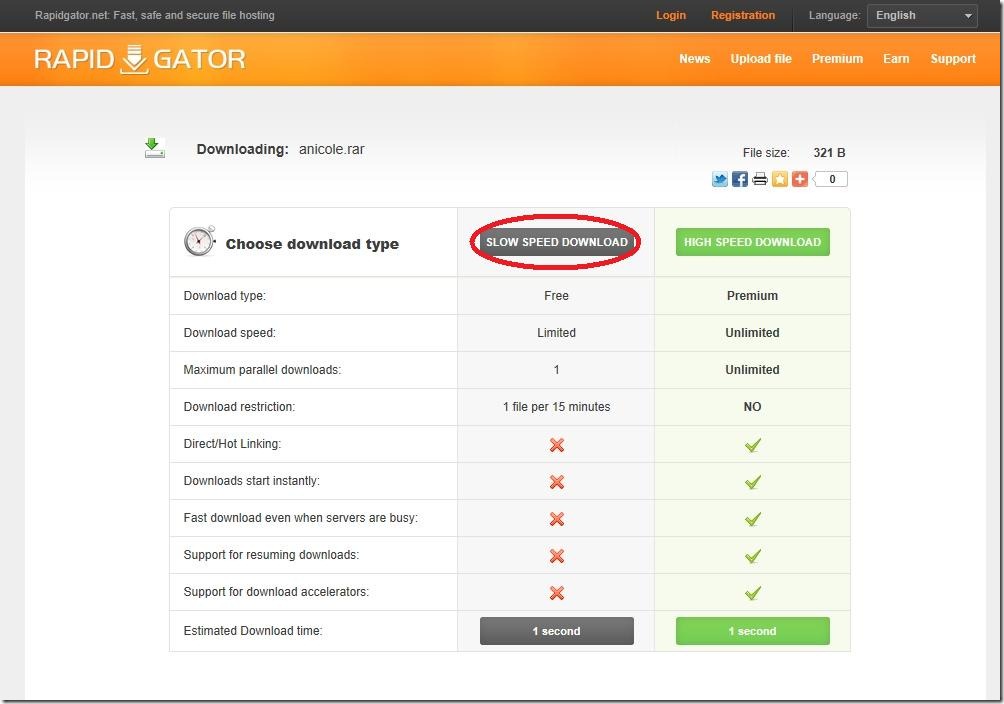1004x704 pixels.
Task: Go to Upload file page
Action: coord(760,59)
